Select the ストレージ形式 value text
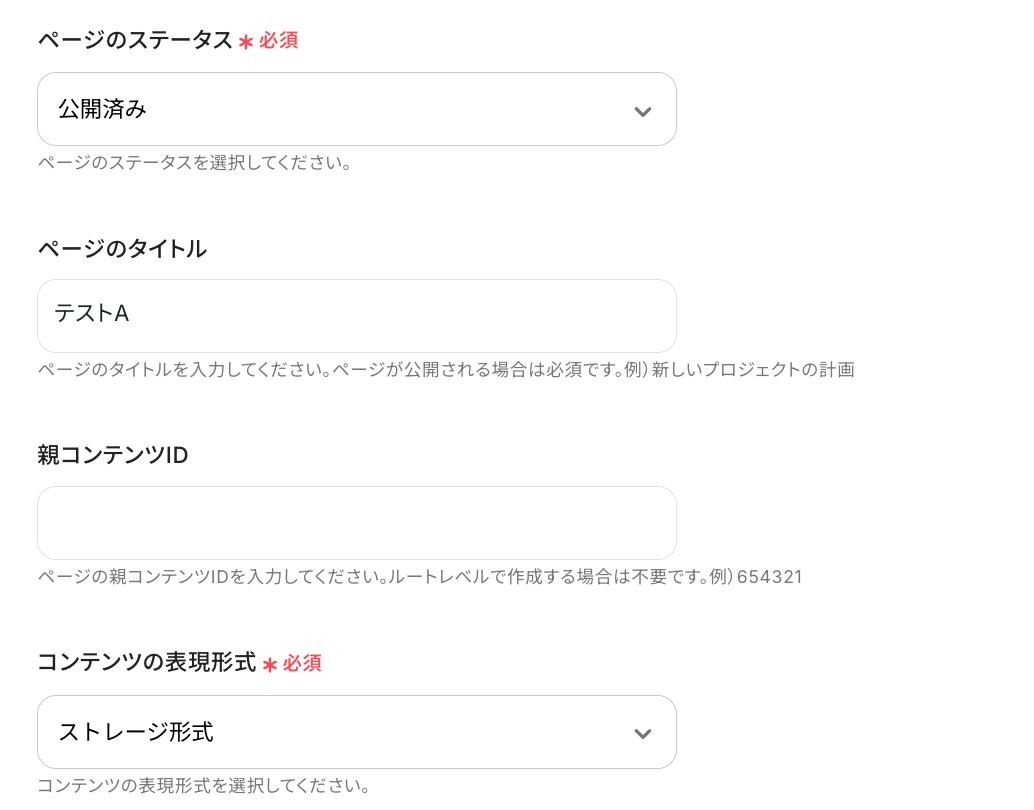Image resolution: width=1034 pixels, height=810 pixels. [x=136, y=732]
